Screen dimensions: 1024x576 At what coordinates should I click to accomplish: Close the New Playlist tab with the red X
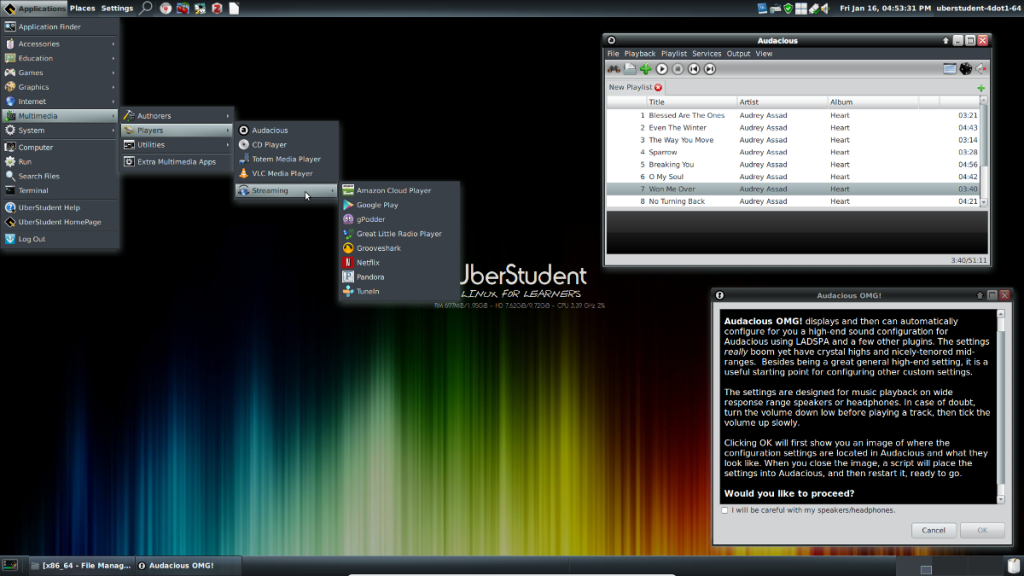(658, 88)
